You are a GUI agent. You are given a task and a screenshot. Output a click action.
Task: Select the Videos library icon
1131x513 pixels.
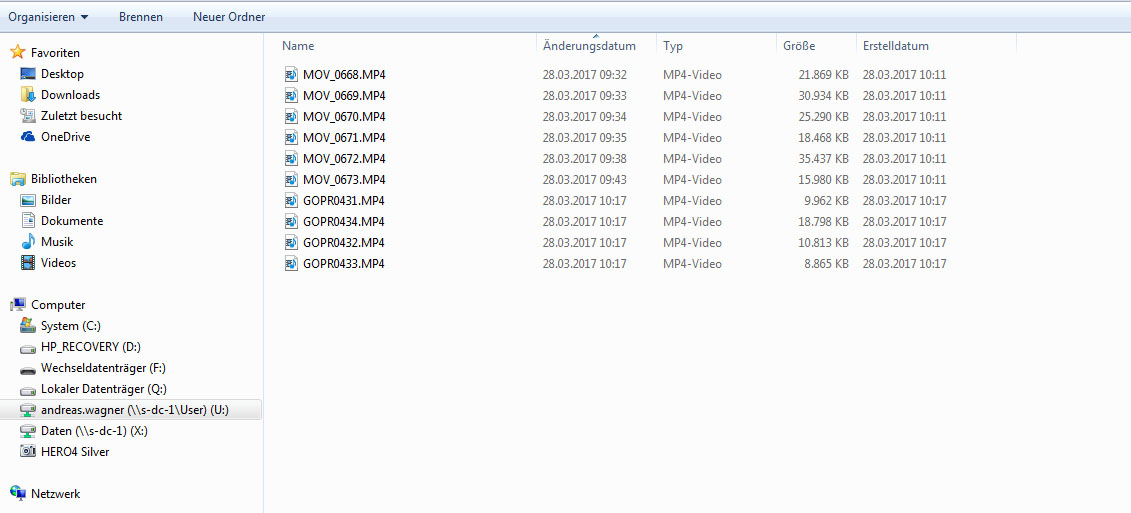[x=28, y=263]
